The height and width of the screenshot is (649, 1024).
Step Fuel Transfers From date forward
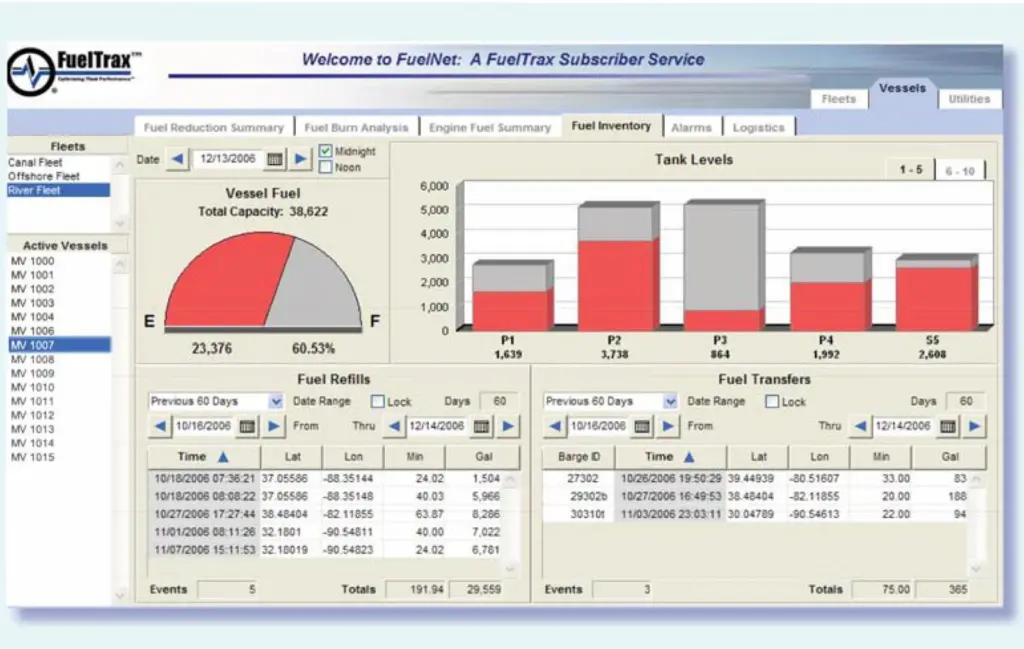tap(668, 426)
